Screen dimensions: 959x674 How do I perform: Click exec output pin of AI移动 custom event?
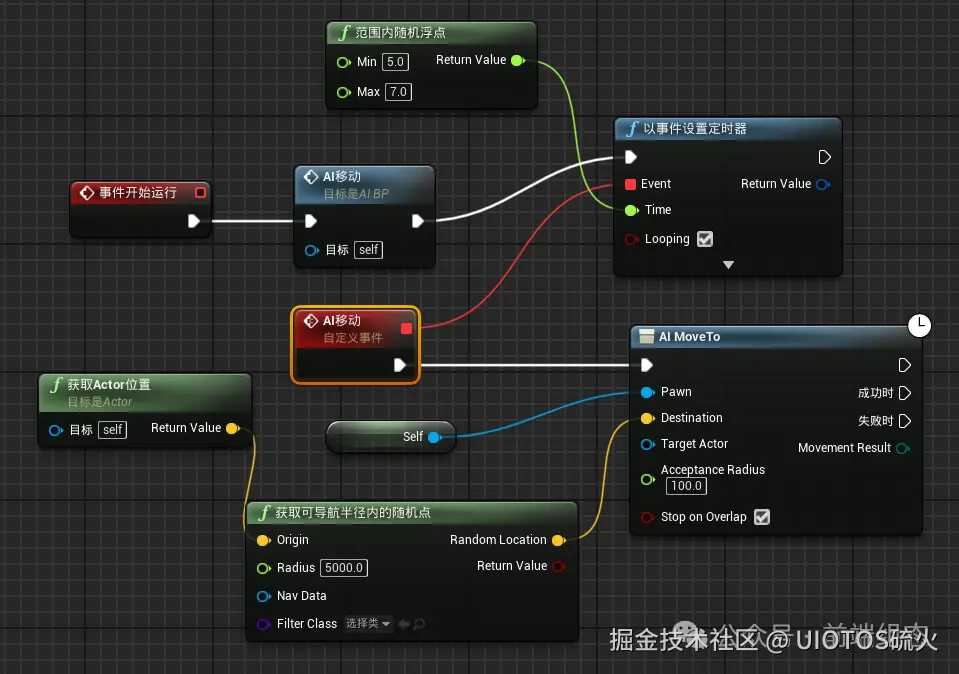399,365
